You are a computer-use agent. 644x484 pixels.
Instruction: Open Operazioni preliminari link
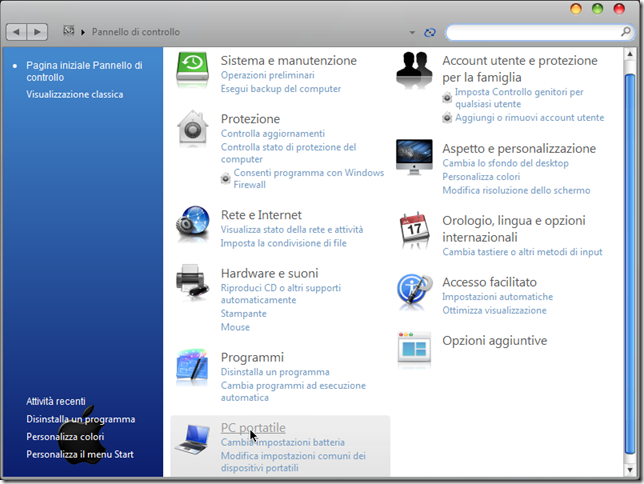267,75
